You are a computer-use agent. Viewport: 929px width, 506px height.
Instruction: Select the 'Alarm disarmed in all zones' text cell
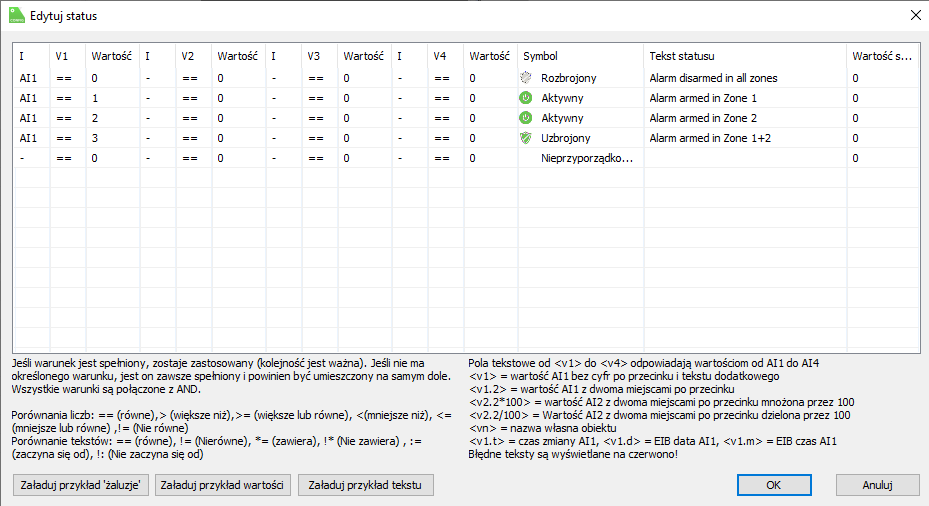tap(713, 78)
